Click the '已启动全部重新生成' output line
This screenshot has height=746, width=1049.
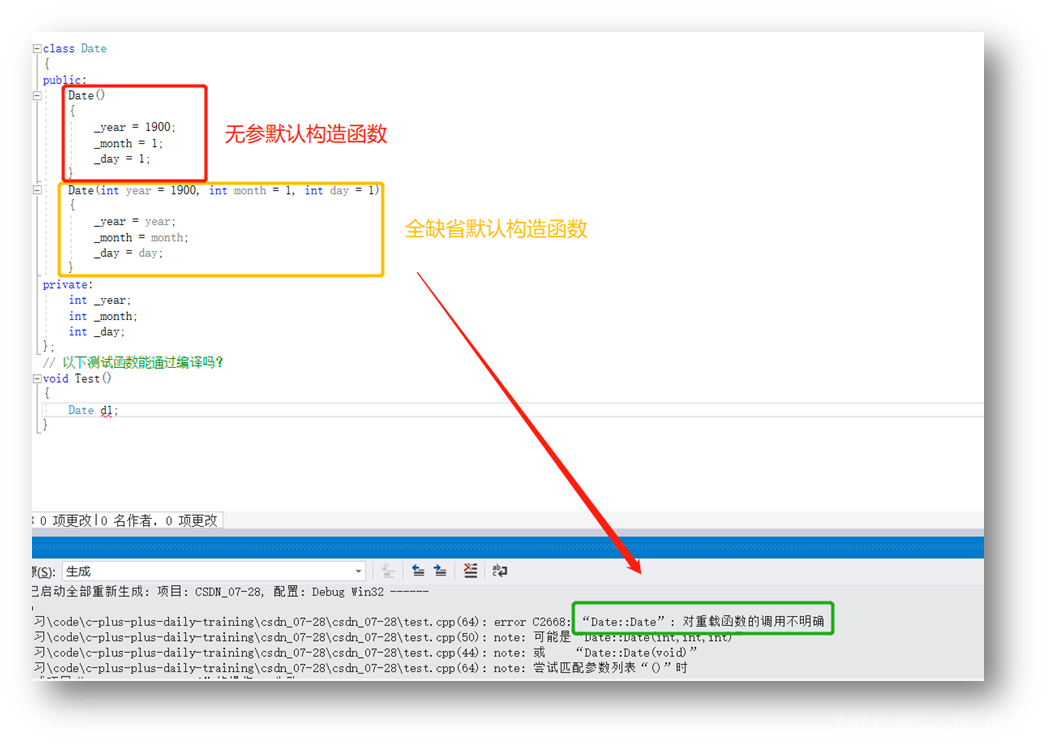coord(230,591)
